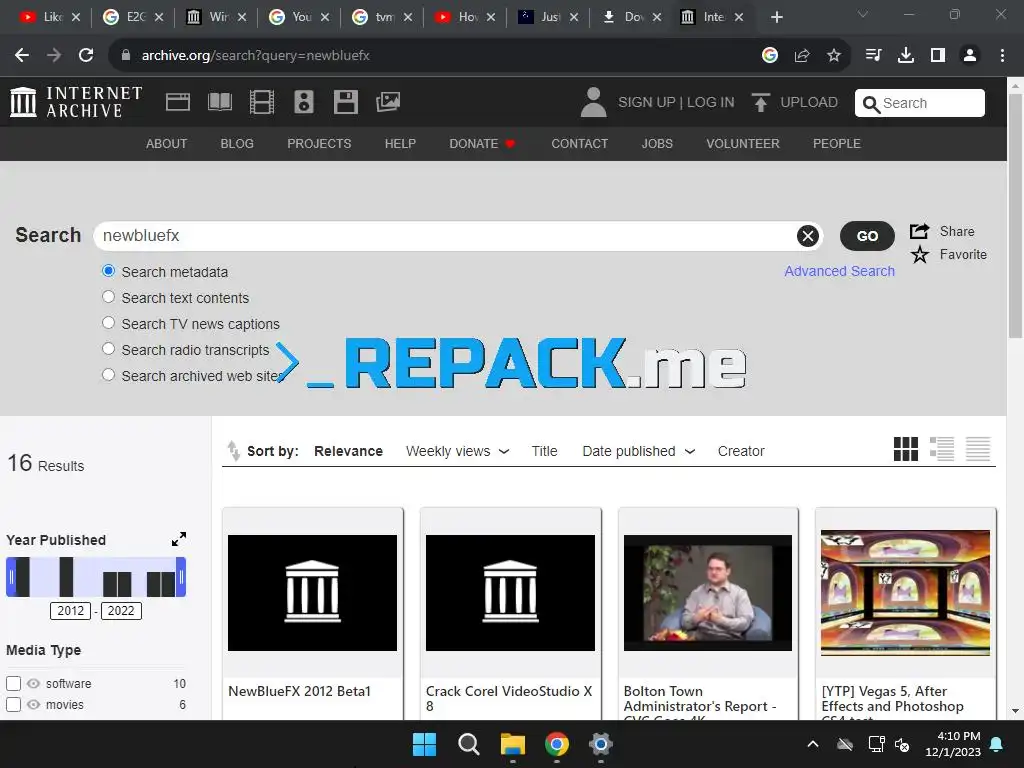Click the GO search button
Screen dimensions: 1024x768
pos(867,236)
